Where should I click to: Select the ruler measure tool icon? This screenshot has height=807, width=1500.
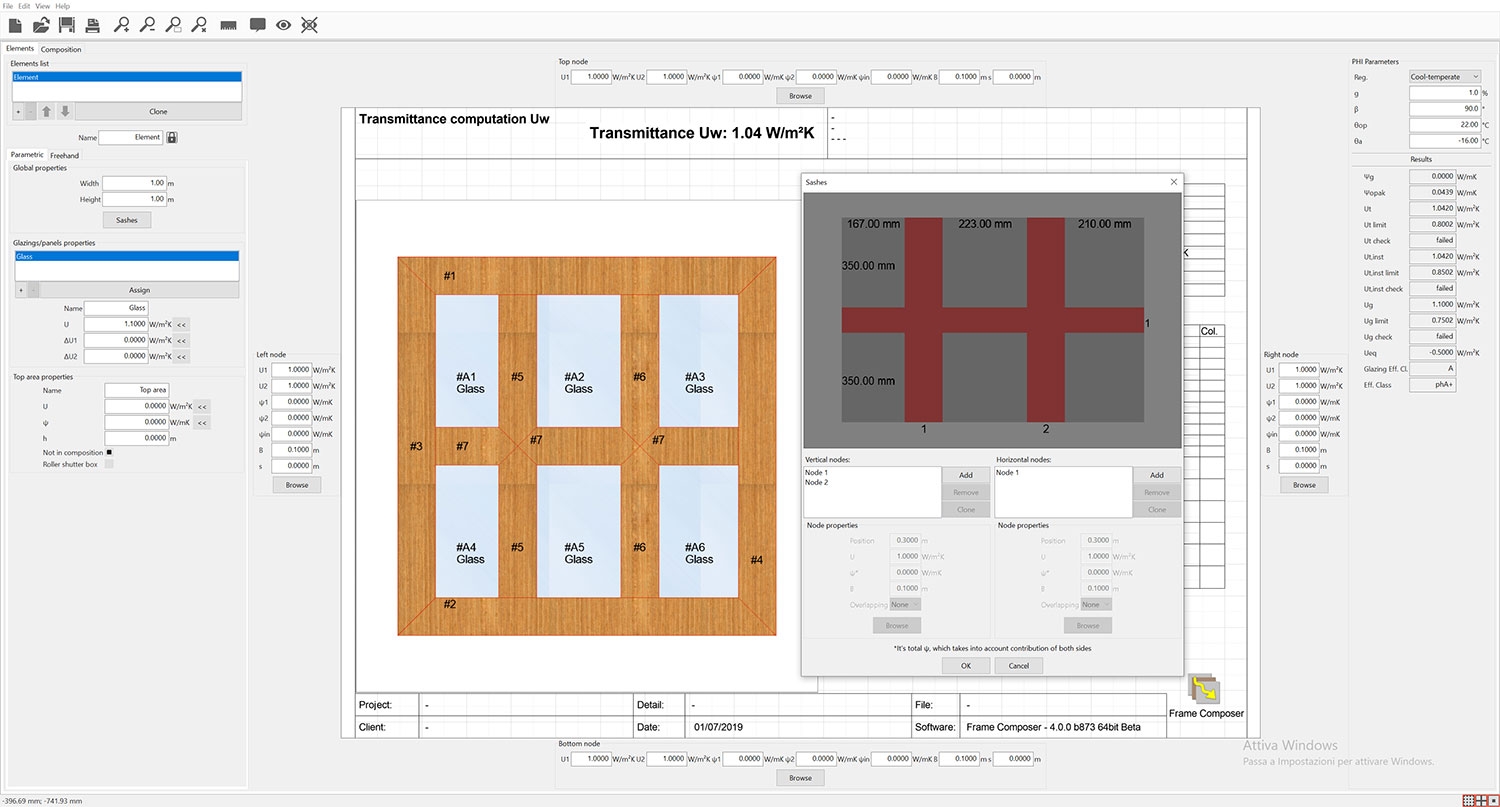[228, 24]
